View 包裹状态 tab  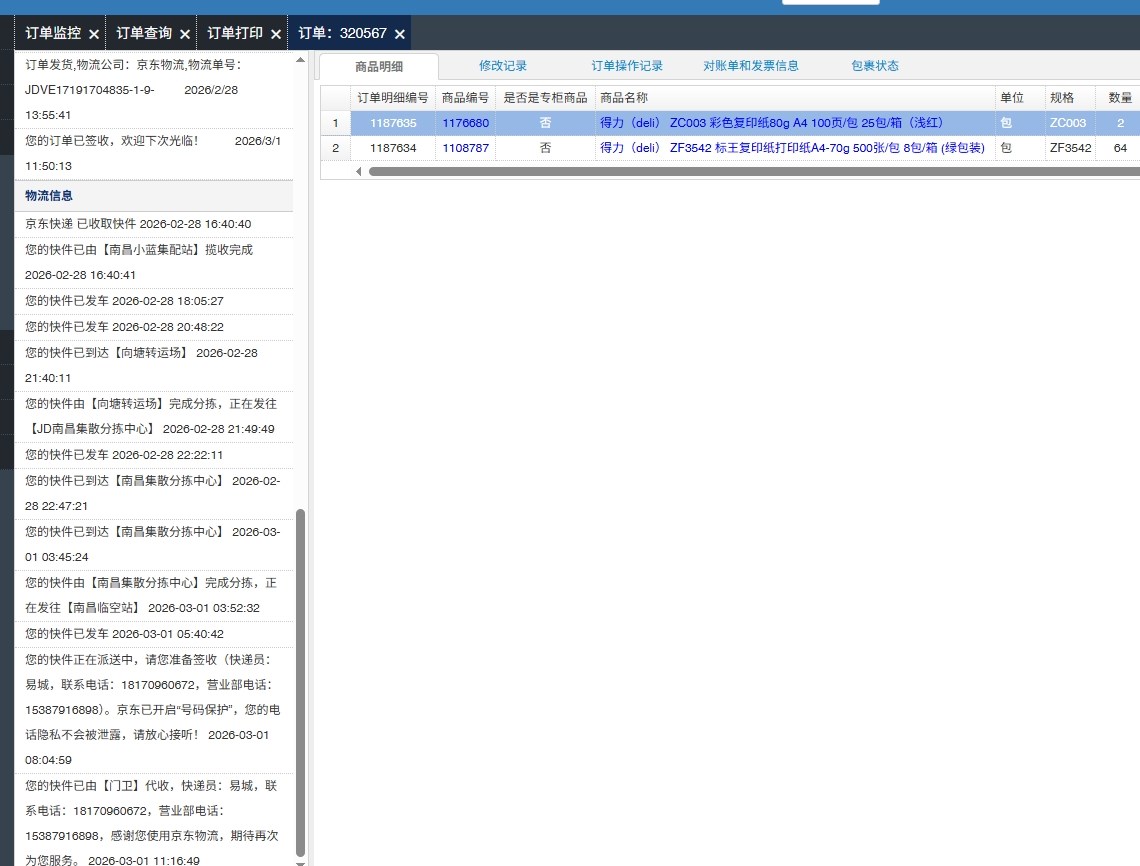coord(875,66)
